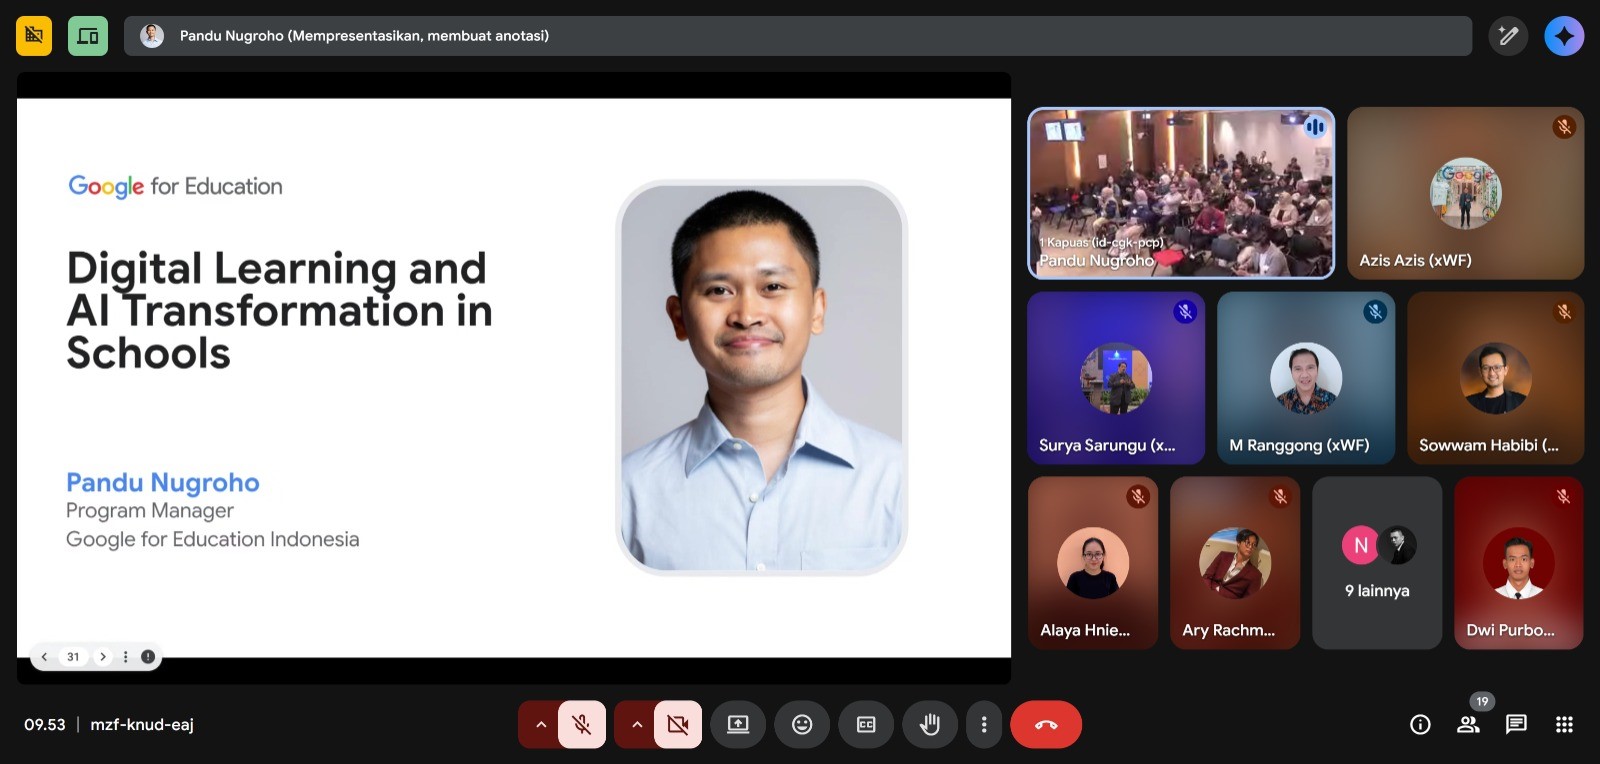Click the muted mic icon on Surya Sarungu tile
The height and width of the screenshot is (764, 1600).
pos(1185,312)
